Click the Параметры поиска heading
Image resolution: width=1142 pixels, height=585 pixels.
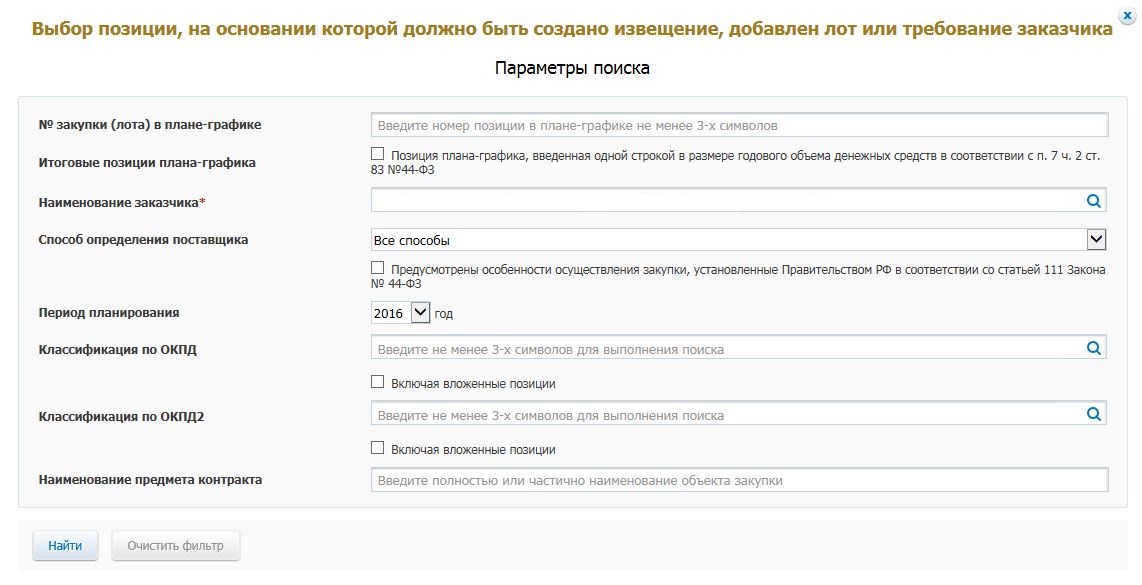click(x=571, y=68)
